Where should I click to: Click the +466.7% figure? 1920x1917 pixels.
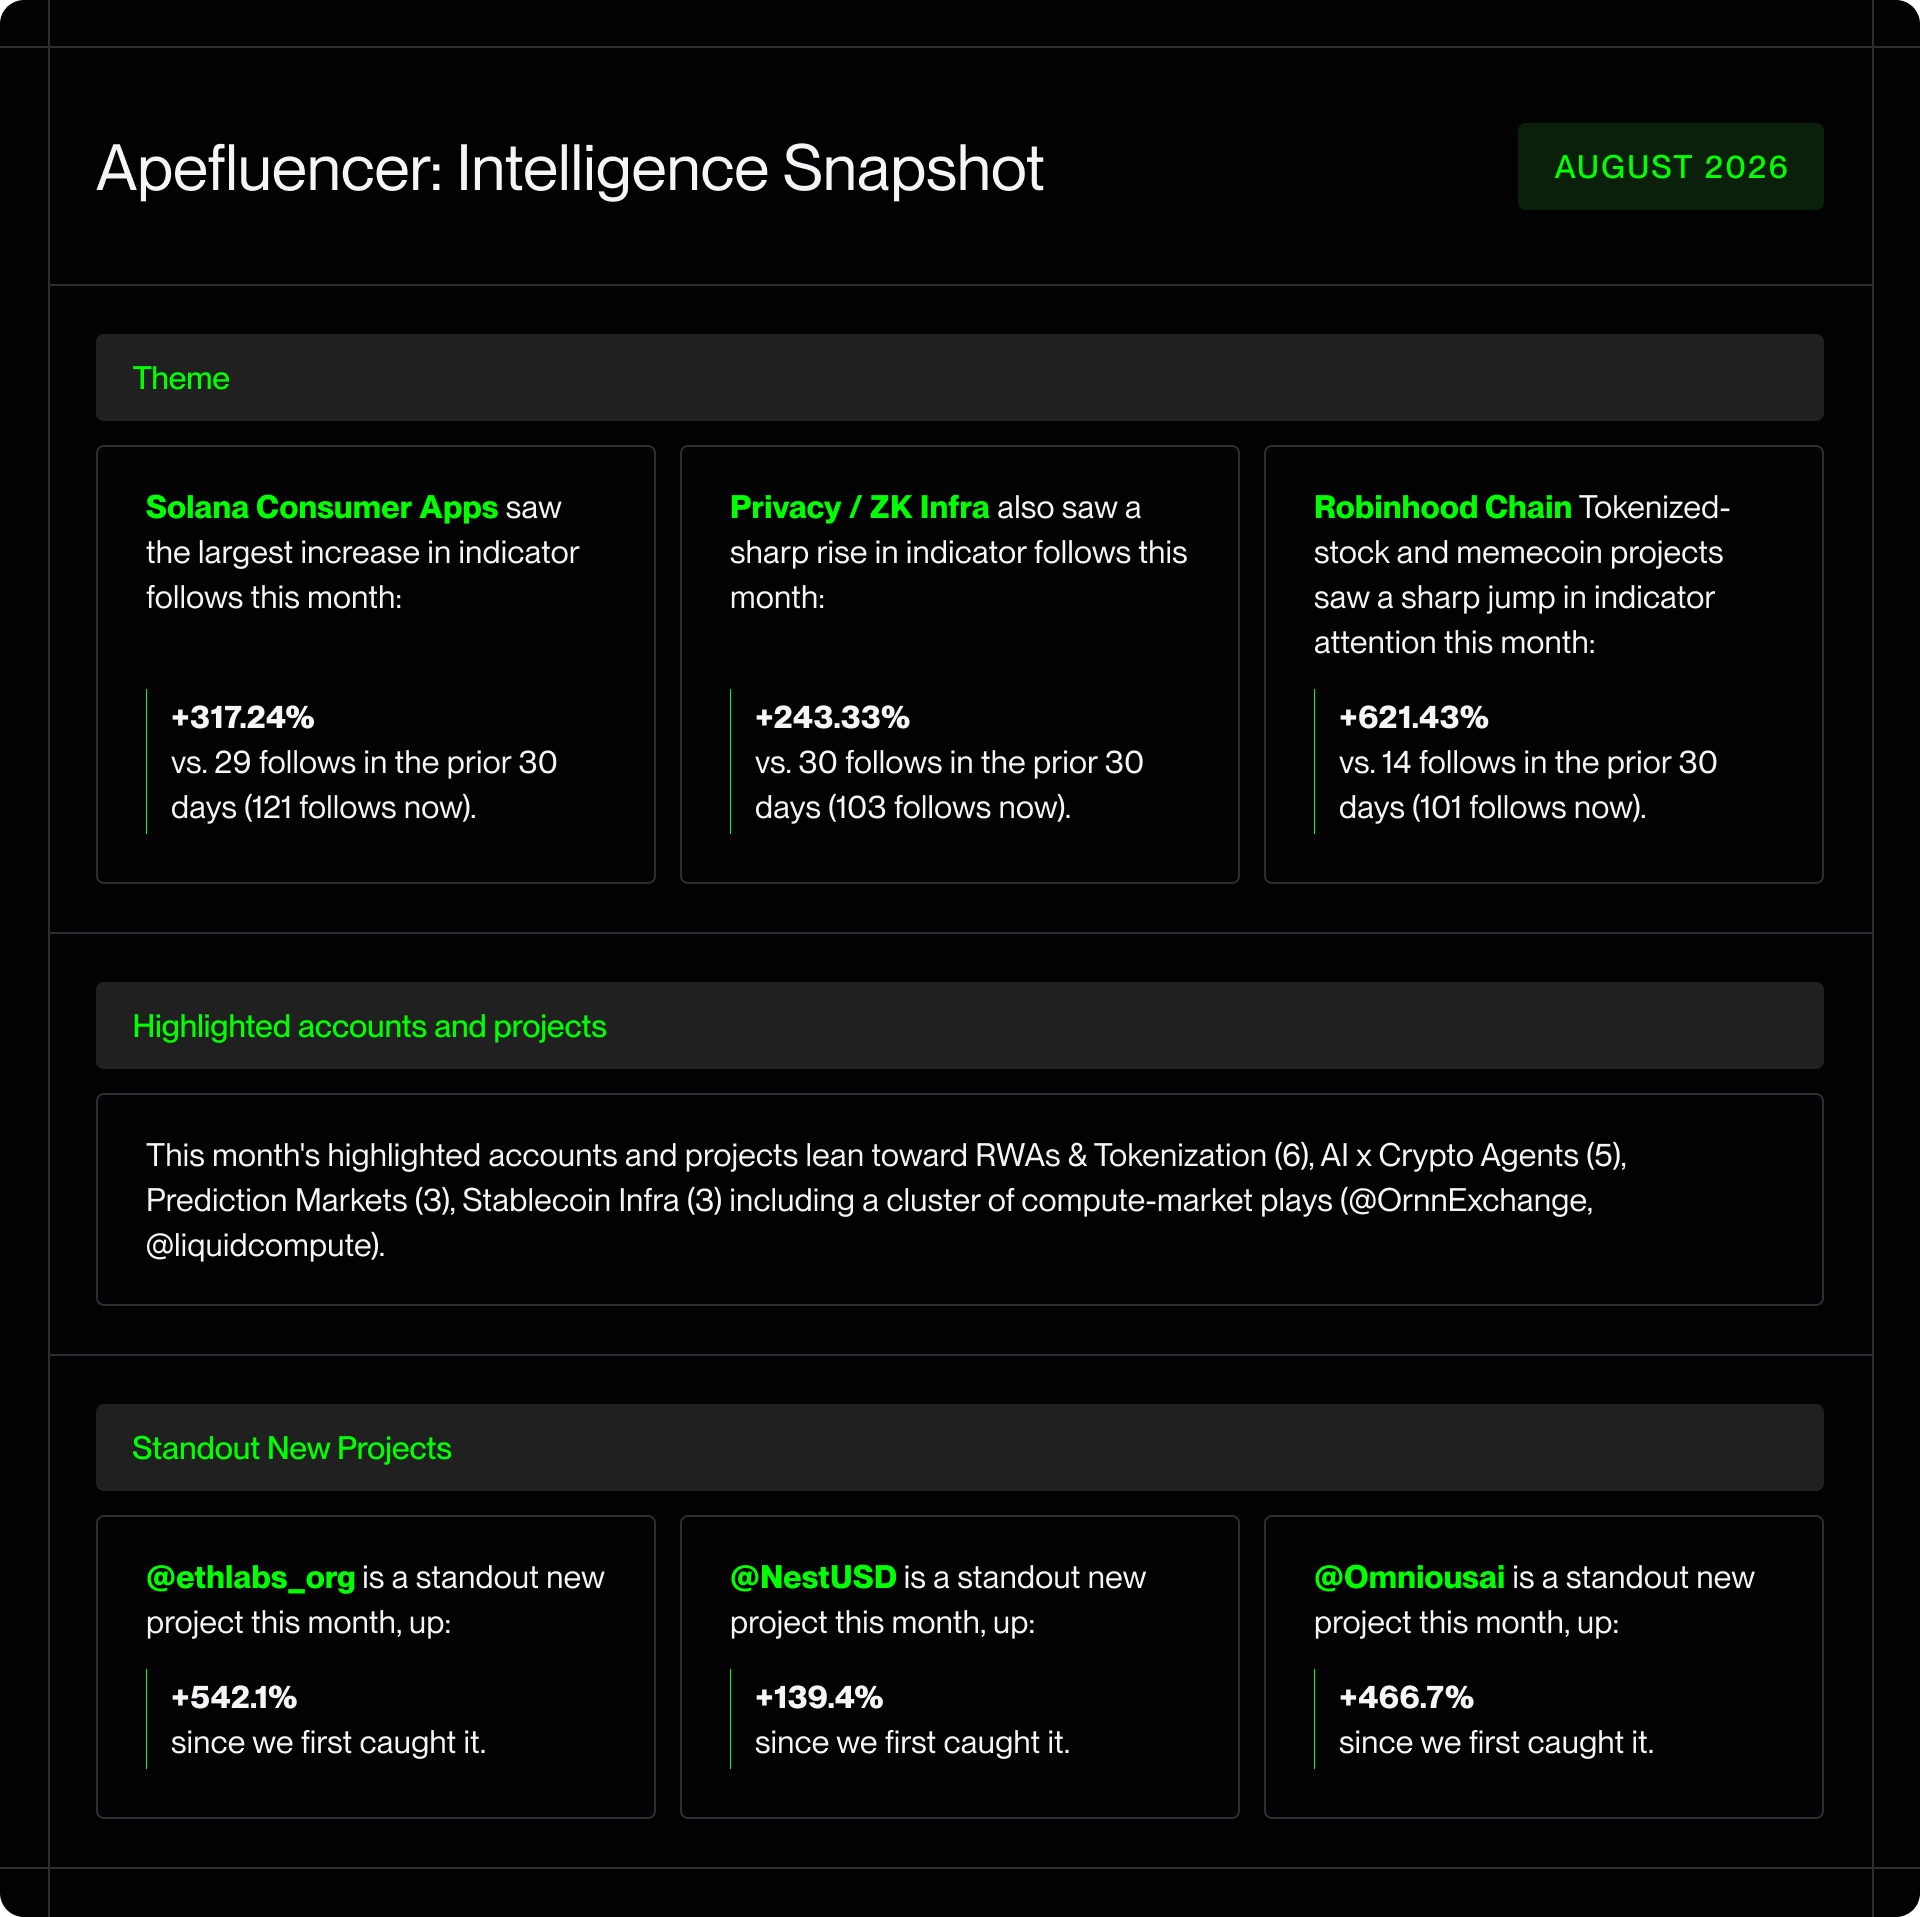1406,1697
